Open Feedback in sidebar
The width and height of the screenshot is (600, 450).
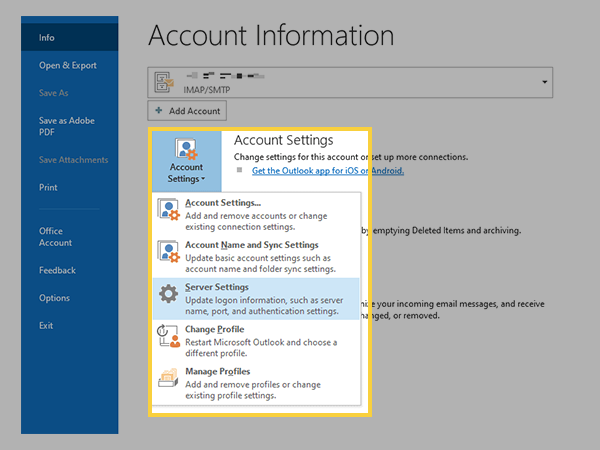click(x=57, y=271)
